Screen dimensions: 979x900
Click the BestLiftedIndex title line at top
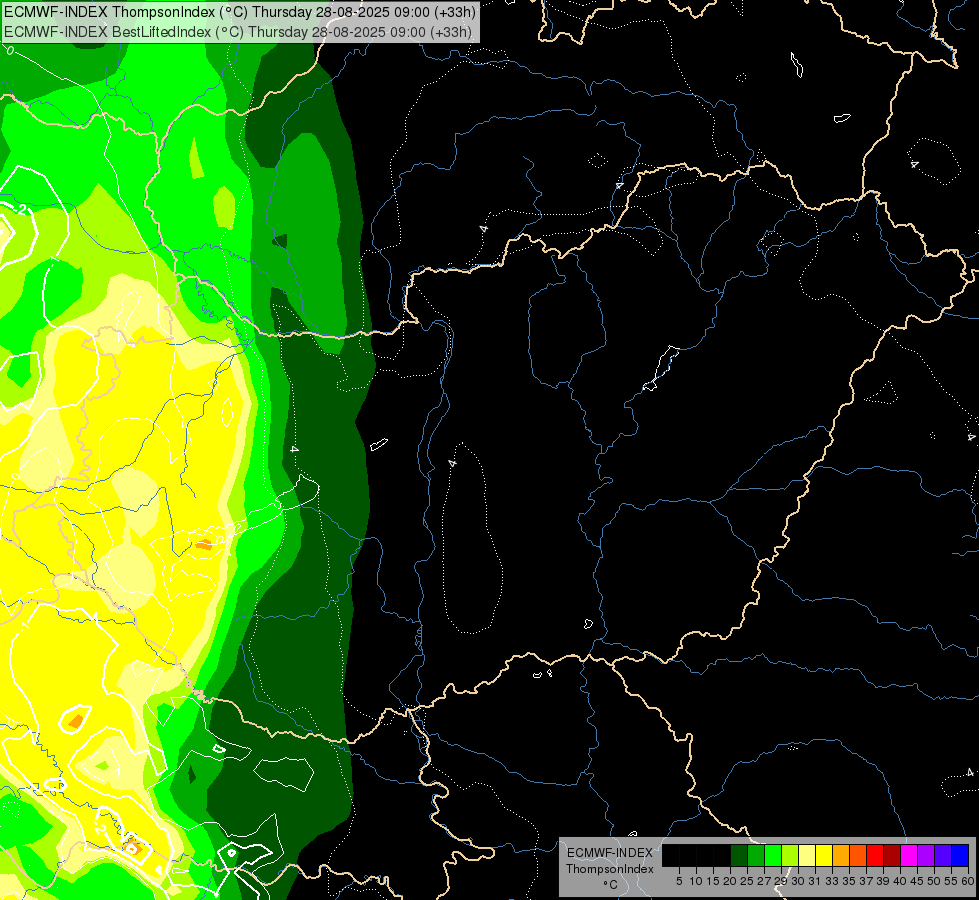tap(238, 31)
